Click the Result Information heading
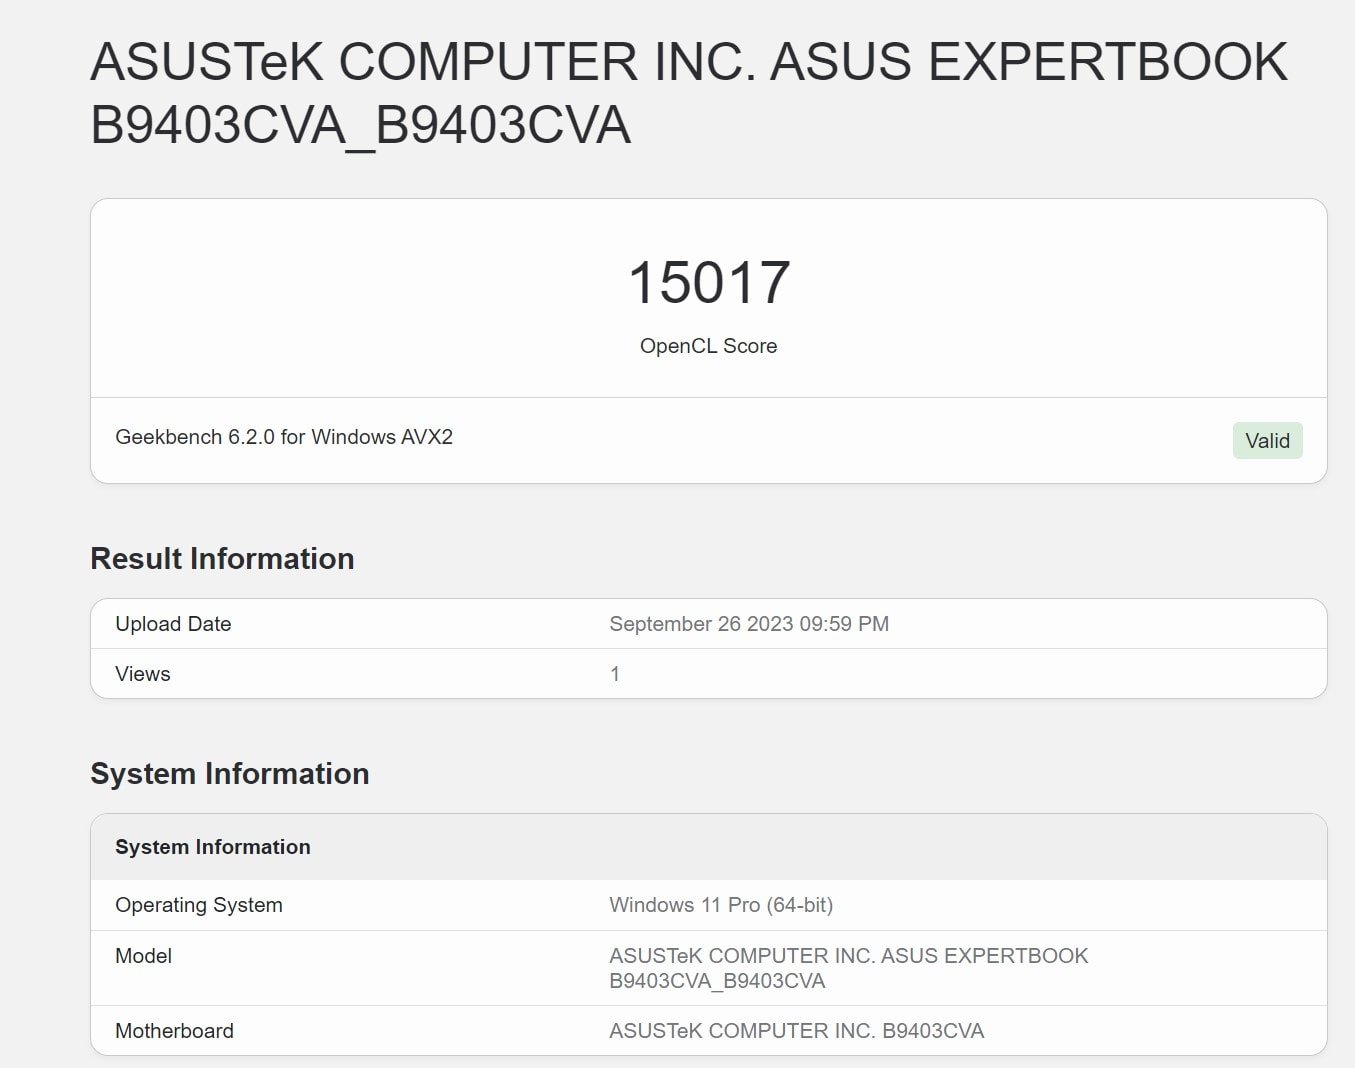Screen dimensions: 1355x1068 pyautogui.click(x=222, y=558)
